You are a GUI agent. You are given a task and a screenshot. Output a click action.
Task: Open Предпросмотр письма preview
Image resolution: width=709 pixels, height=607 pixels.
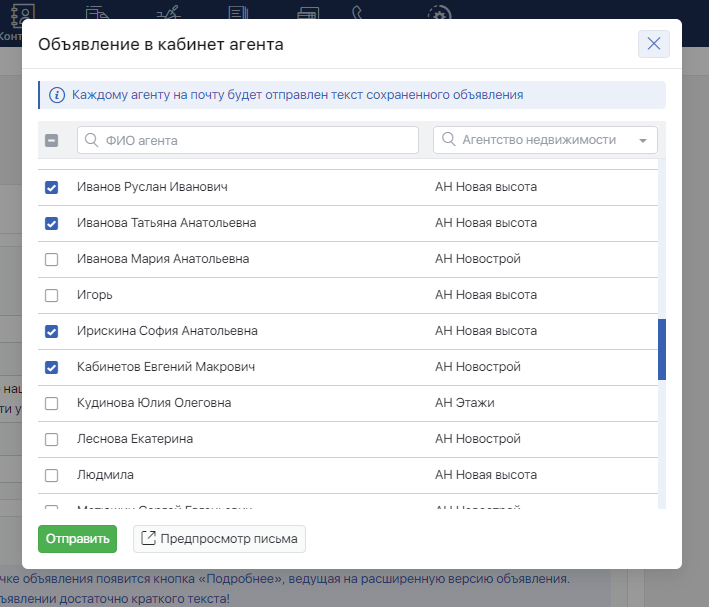(220, 539)
